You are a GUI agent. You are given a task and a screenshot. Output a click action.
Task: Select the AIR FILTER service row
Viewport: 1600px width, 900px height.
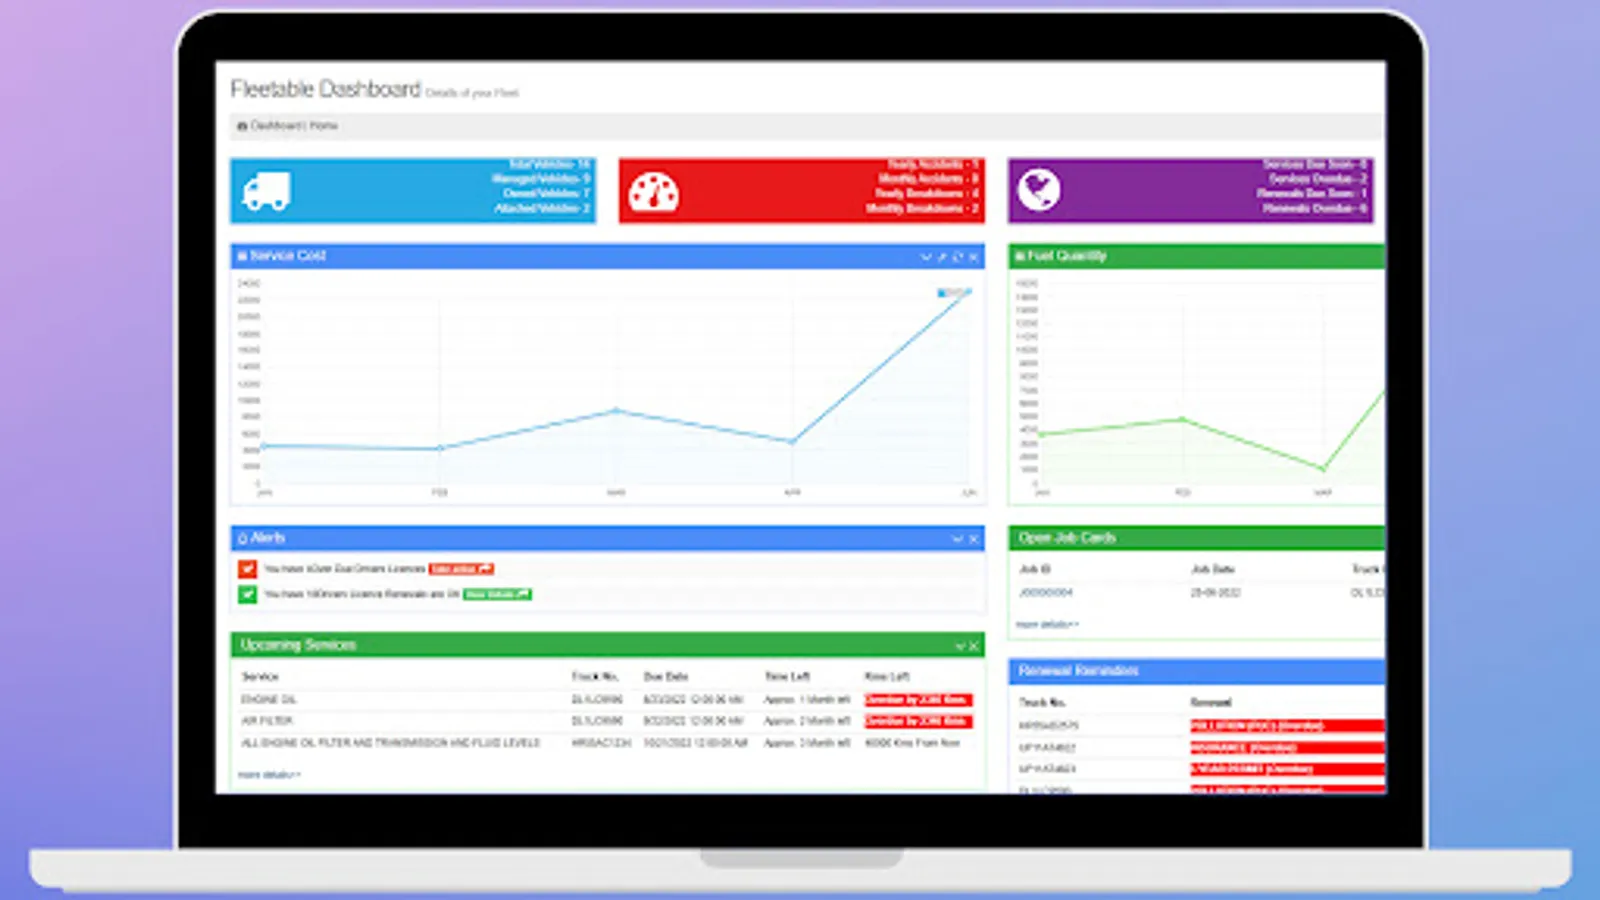click(x=607, y=721)
